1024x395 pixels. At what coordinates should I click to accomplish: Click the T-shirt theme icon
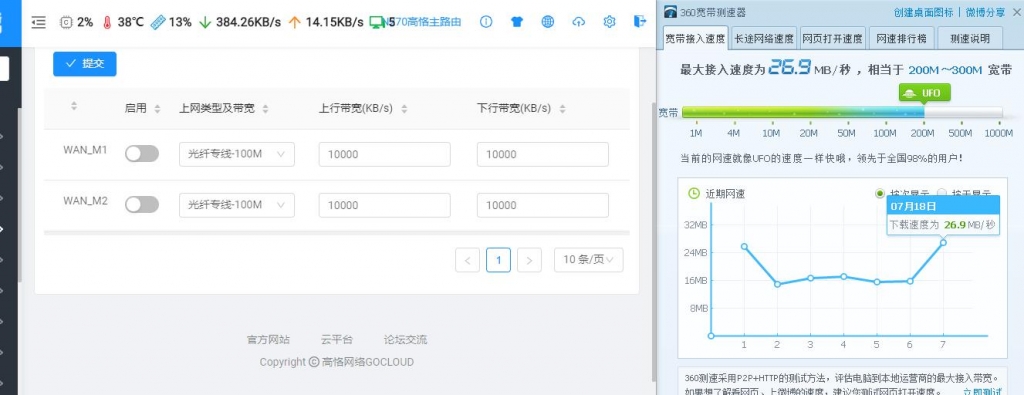point(517,22)
